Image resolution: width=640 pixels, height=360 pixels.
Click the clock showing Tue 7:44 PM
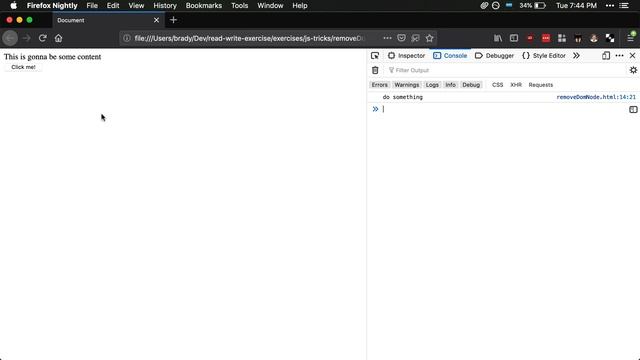(x=576, y=6)
